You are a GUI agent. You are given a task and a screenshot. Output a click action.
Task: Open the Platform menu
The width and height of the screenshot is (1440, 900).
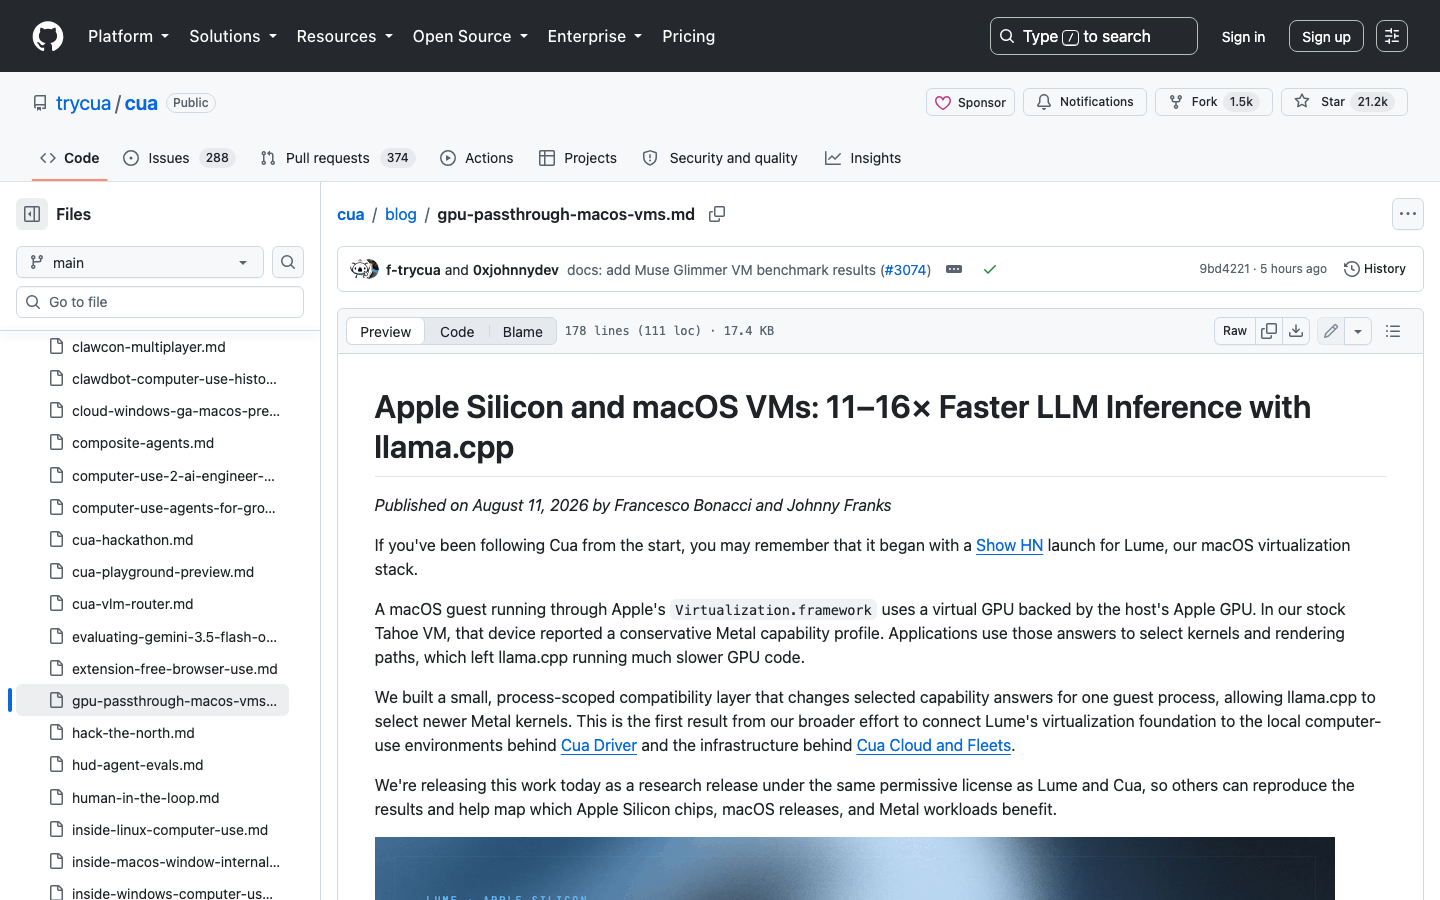128,36
